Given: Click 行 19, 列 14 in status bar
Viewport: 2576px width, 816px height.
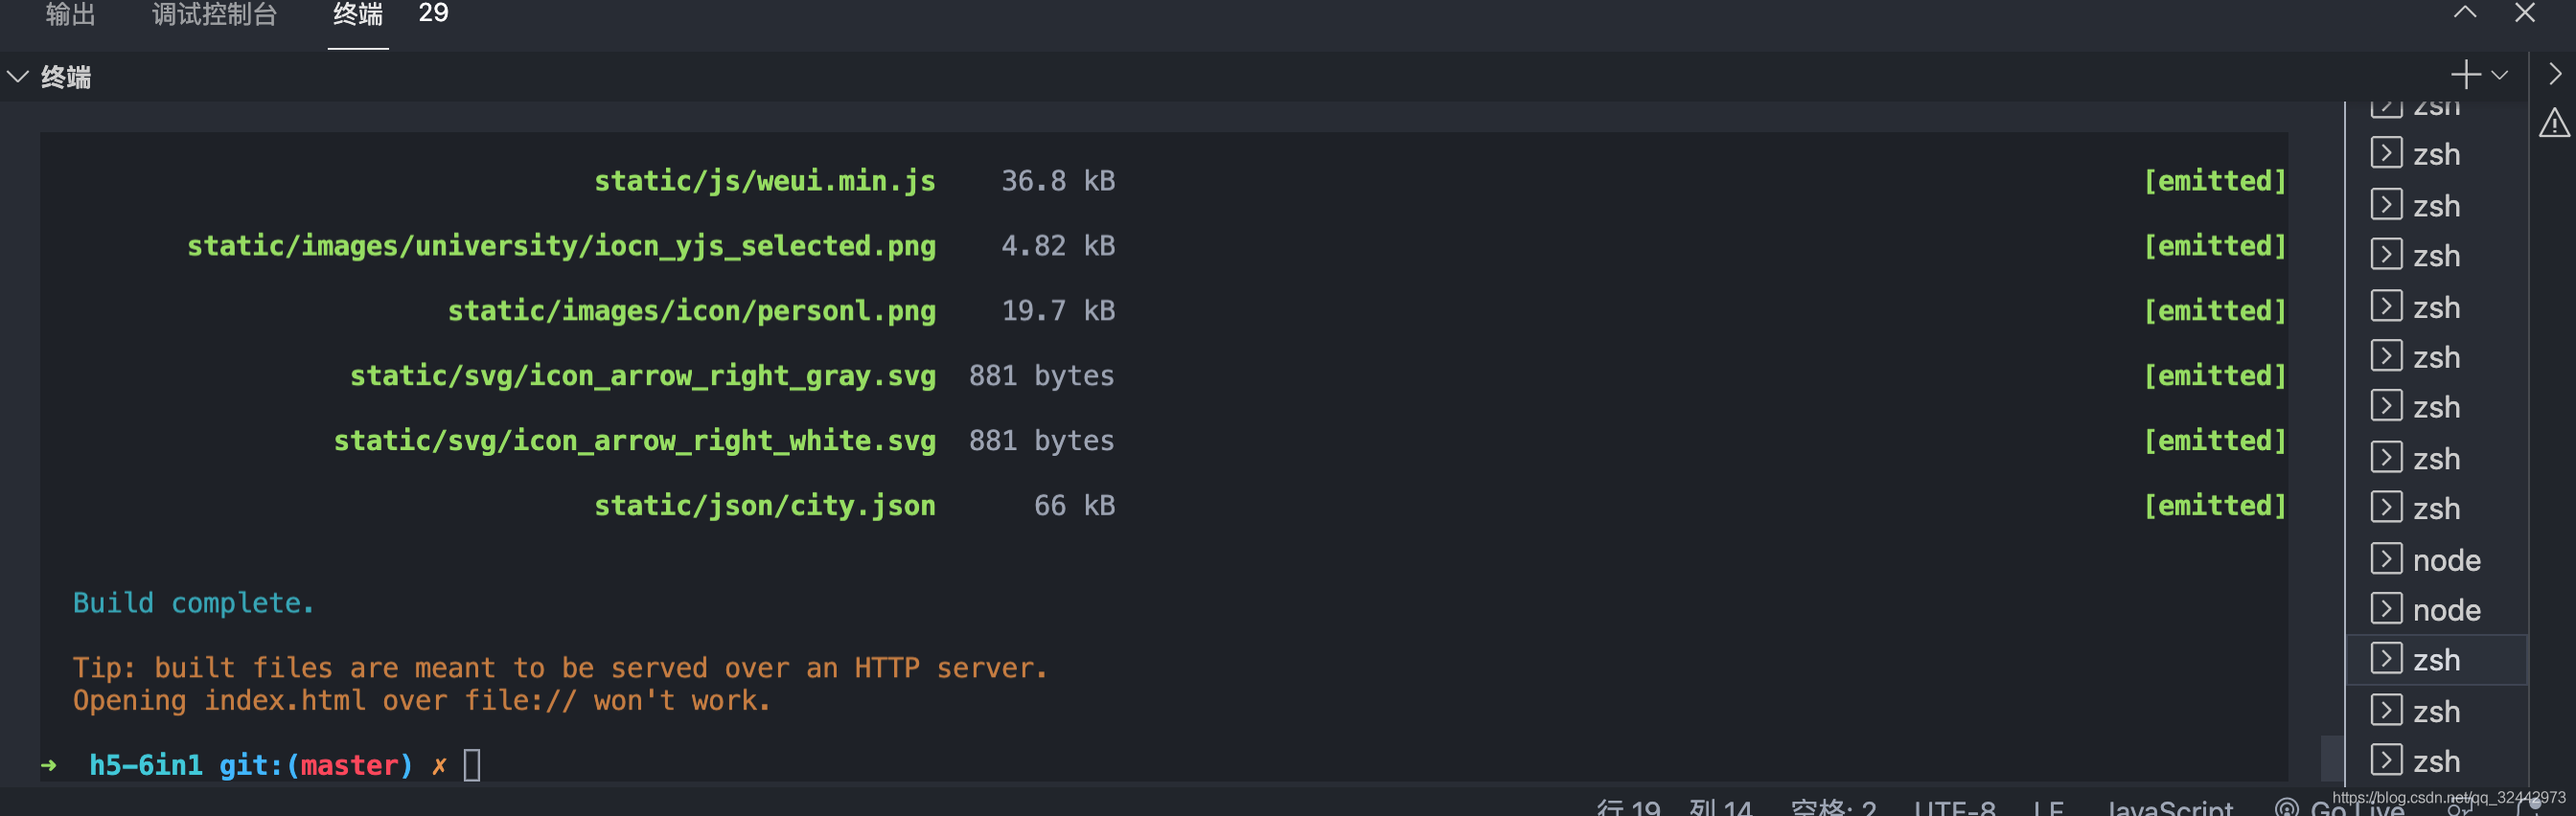Looking at the screenshot, I should (1674, 807).
